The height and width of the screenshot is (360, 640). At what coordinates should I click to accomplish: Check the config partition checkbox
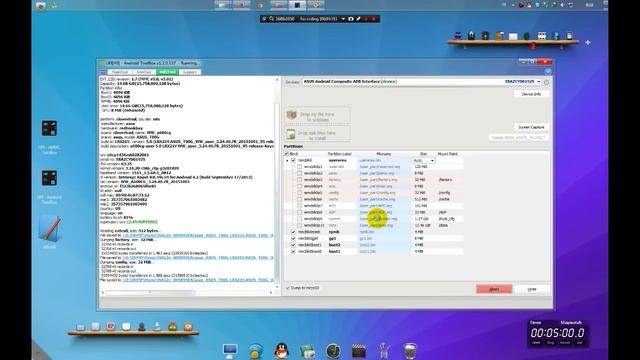[x=300, y=193]
